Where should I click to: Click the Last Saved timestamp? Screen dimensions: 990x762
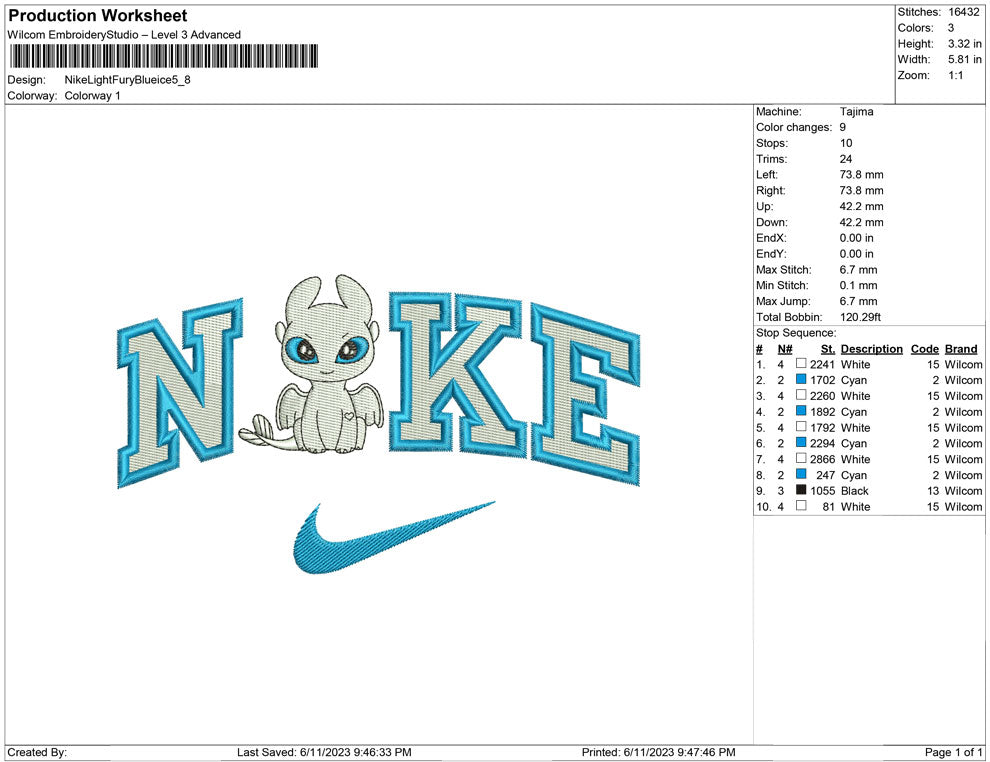click(325, 752)
